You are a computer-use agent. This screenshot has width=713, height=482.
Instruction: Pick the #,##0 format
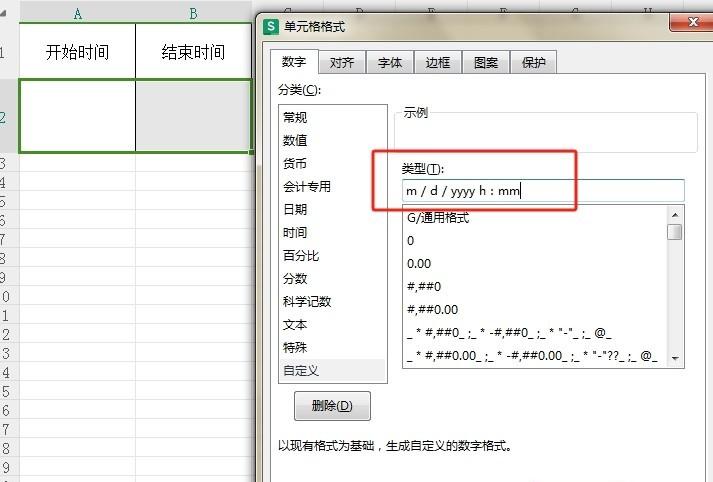535,287
